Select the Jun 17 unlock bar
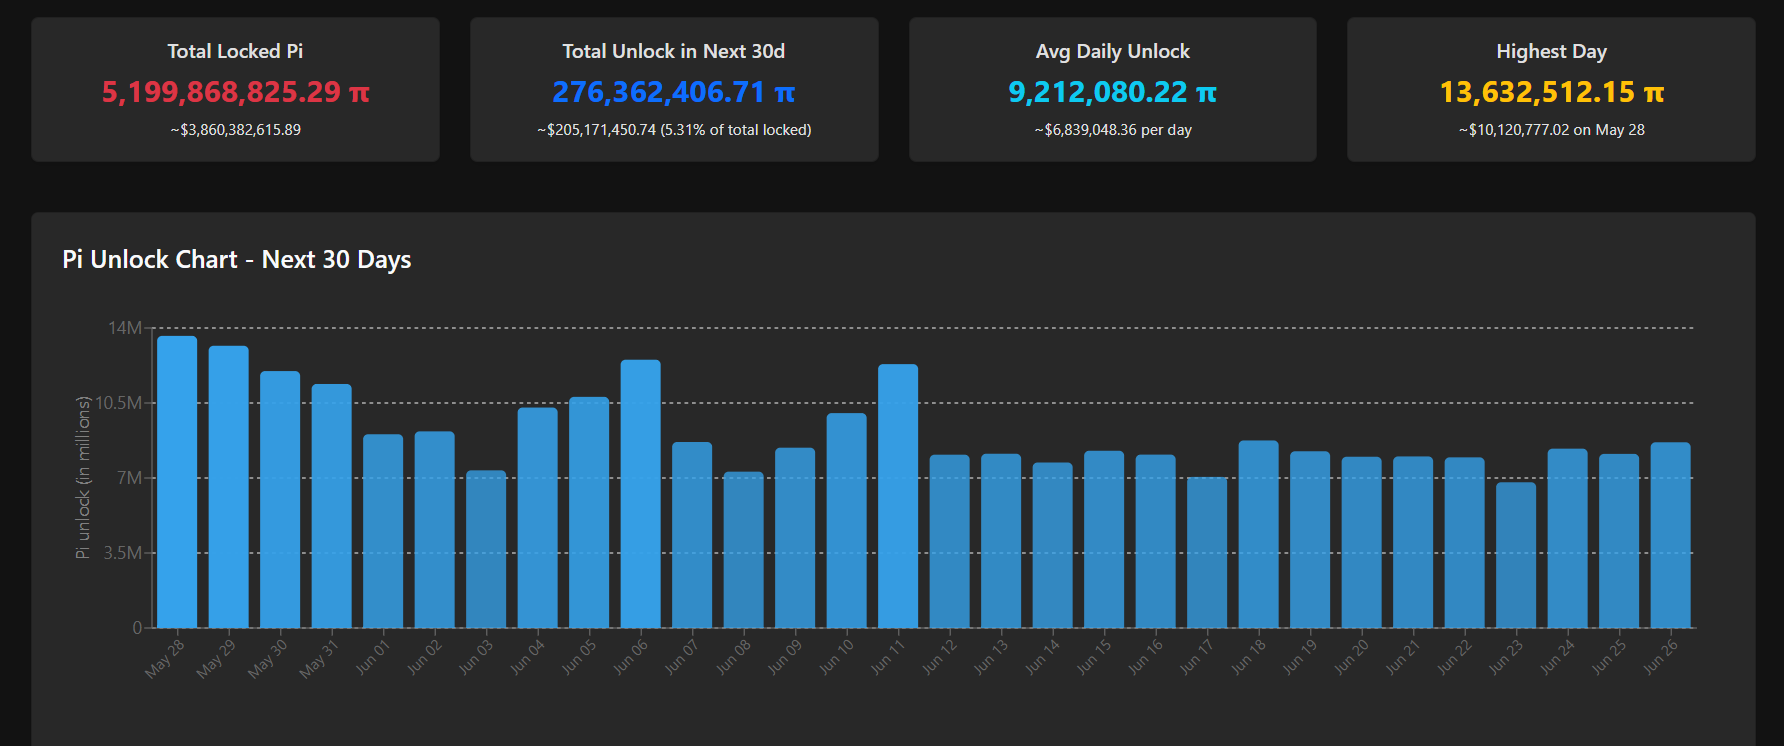 click(1207, 552)
